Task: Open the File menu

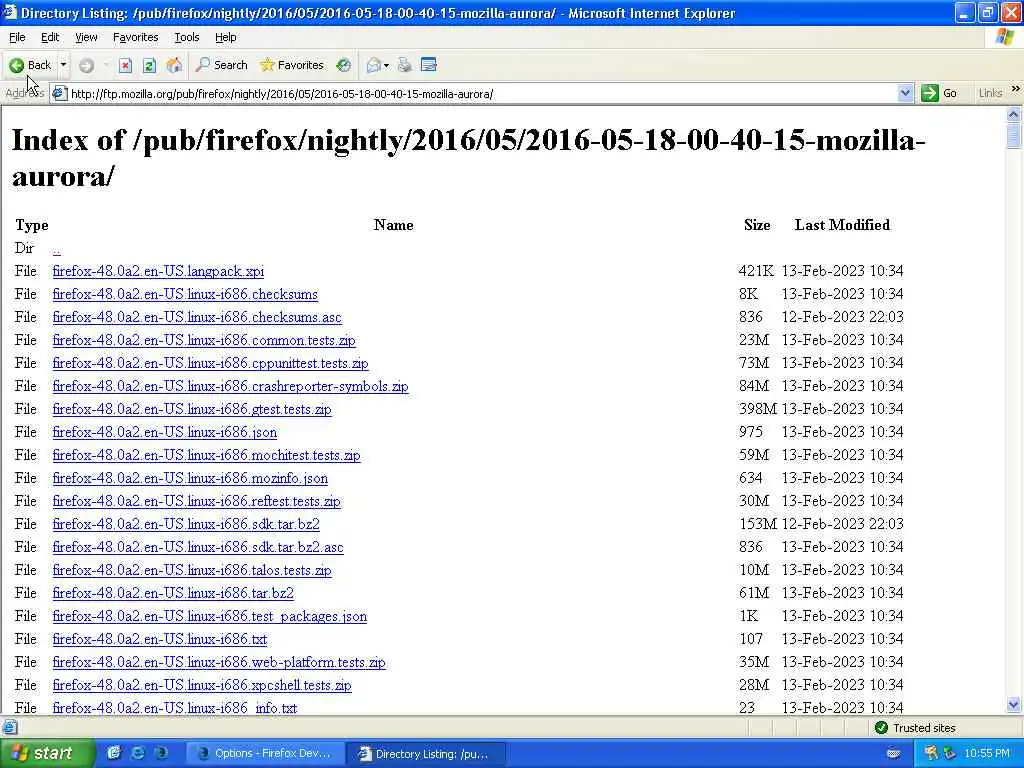Action: coord(18,37)
